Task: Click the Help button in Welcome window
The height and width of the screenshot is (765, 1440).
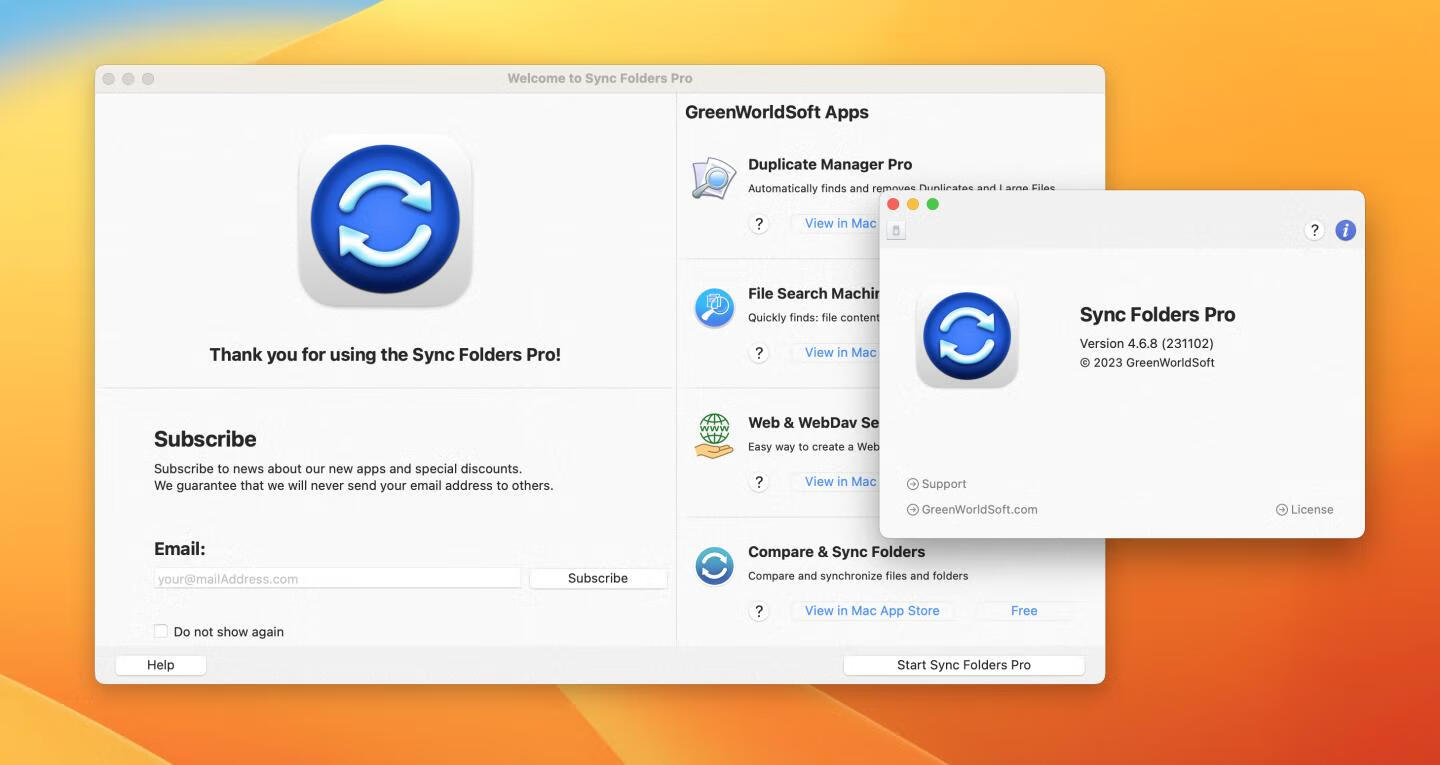Action: pos(161,665)
